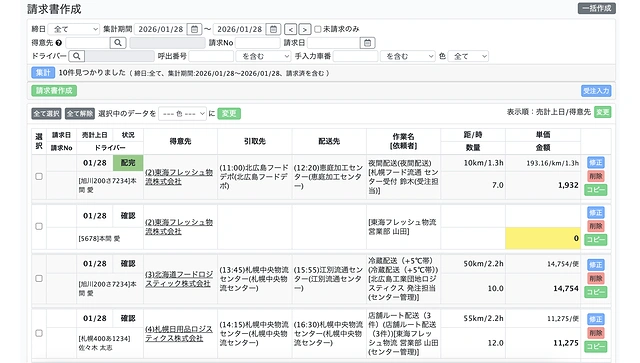Screen dimensions: 640x363
Task: Click the yellow highlighted 0 amount cell
Action: tap(543, 238)
